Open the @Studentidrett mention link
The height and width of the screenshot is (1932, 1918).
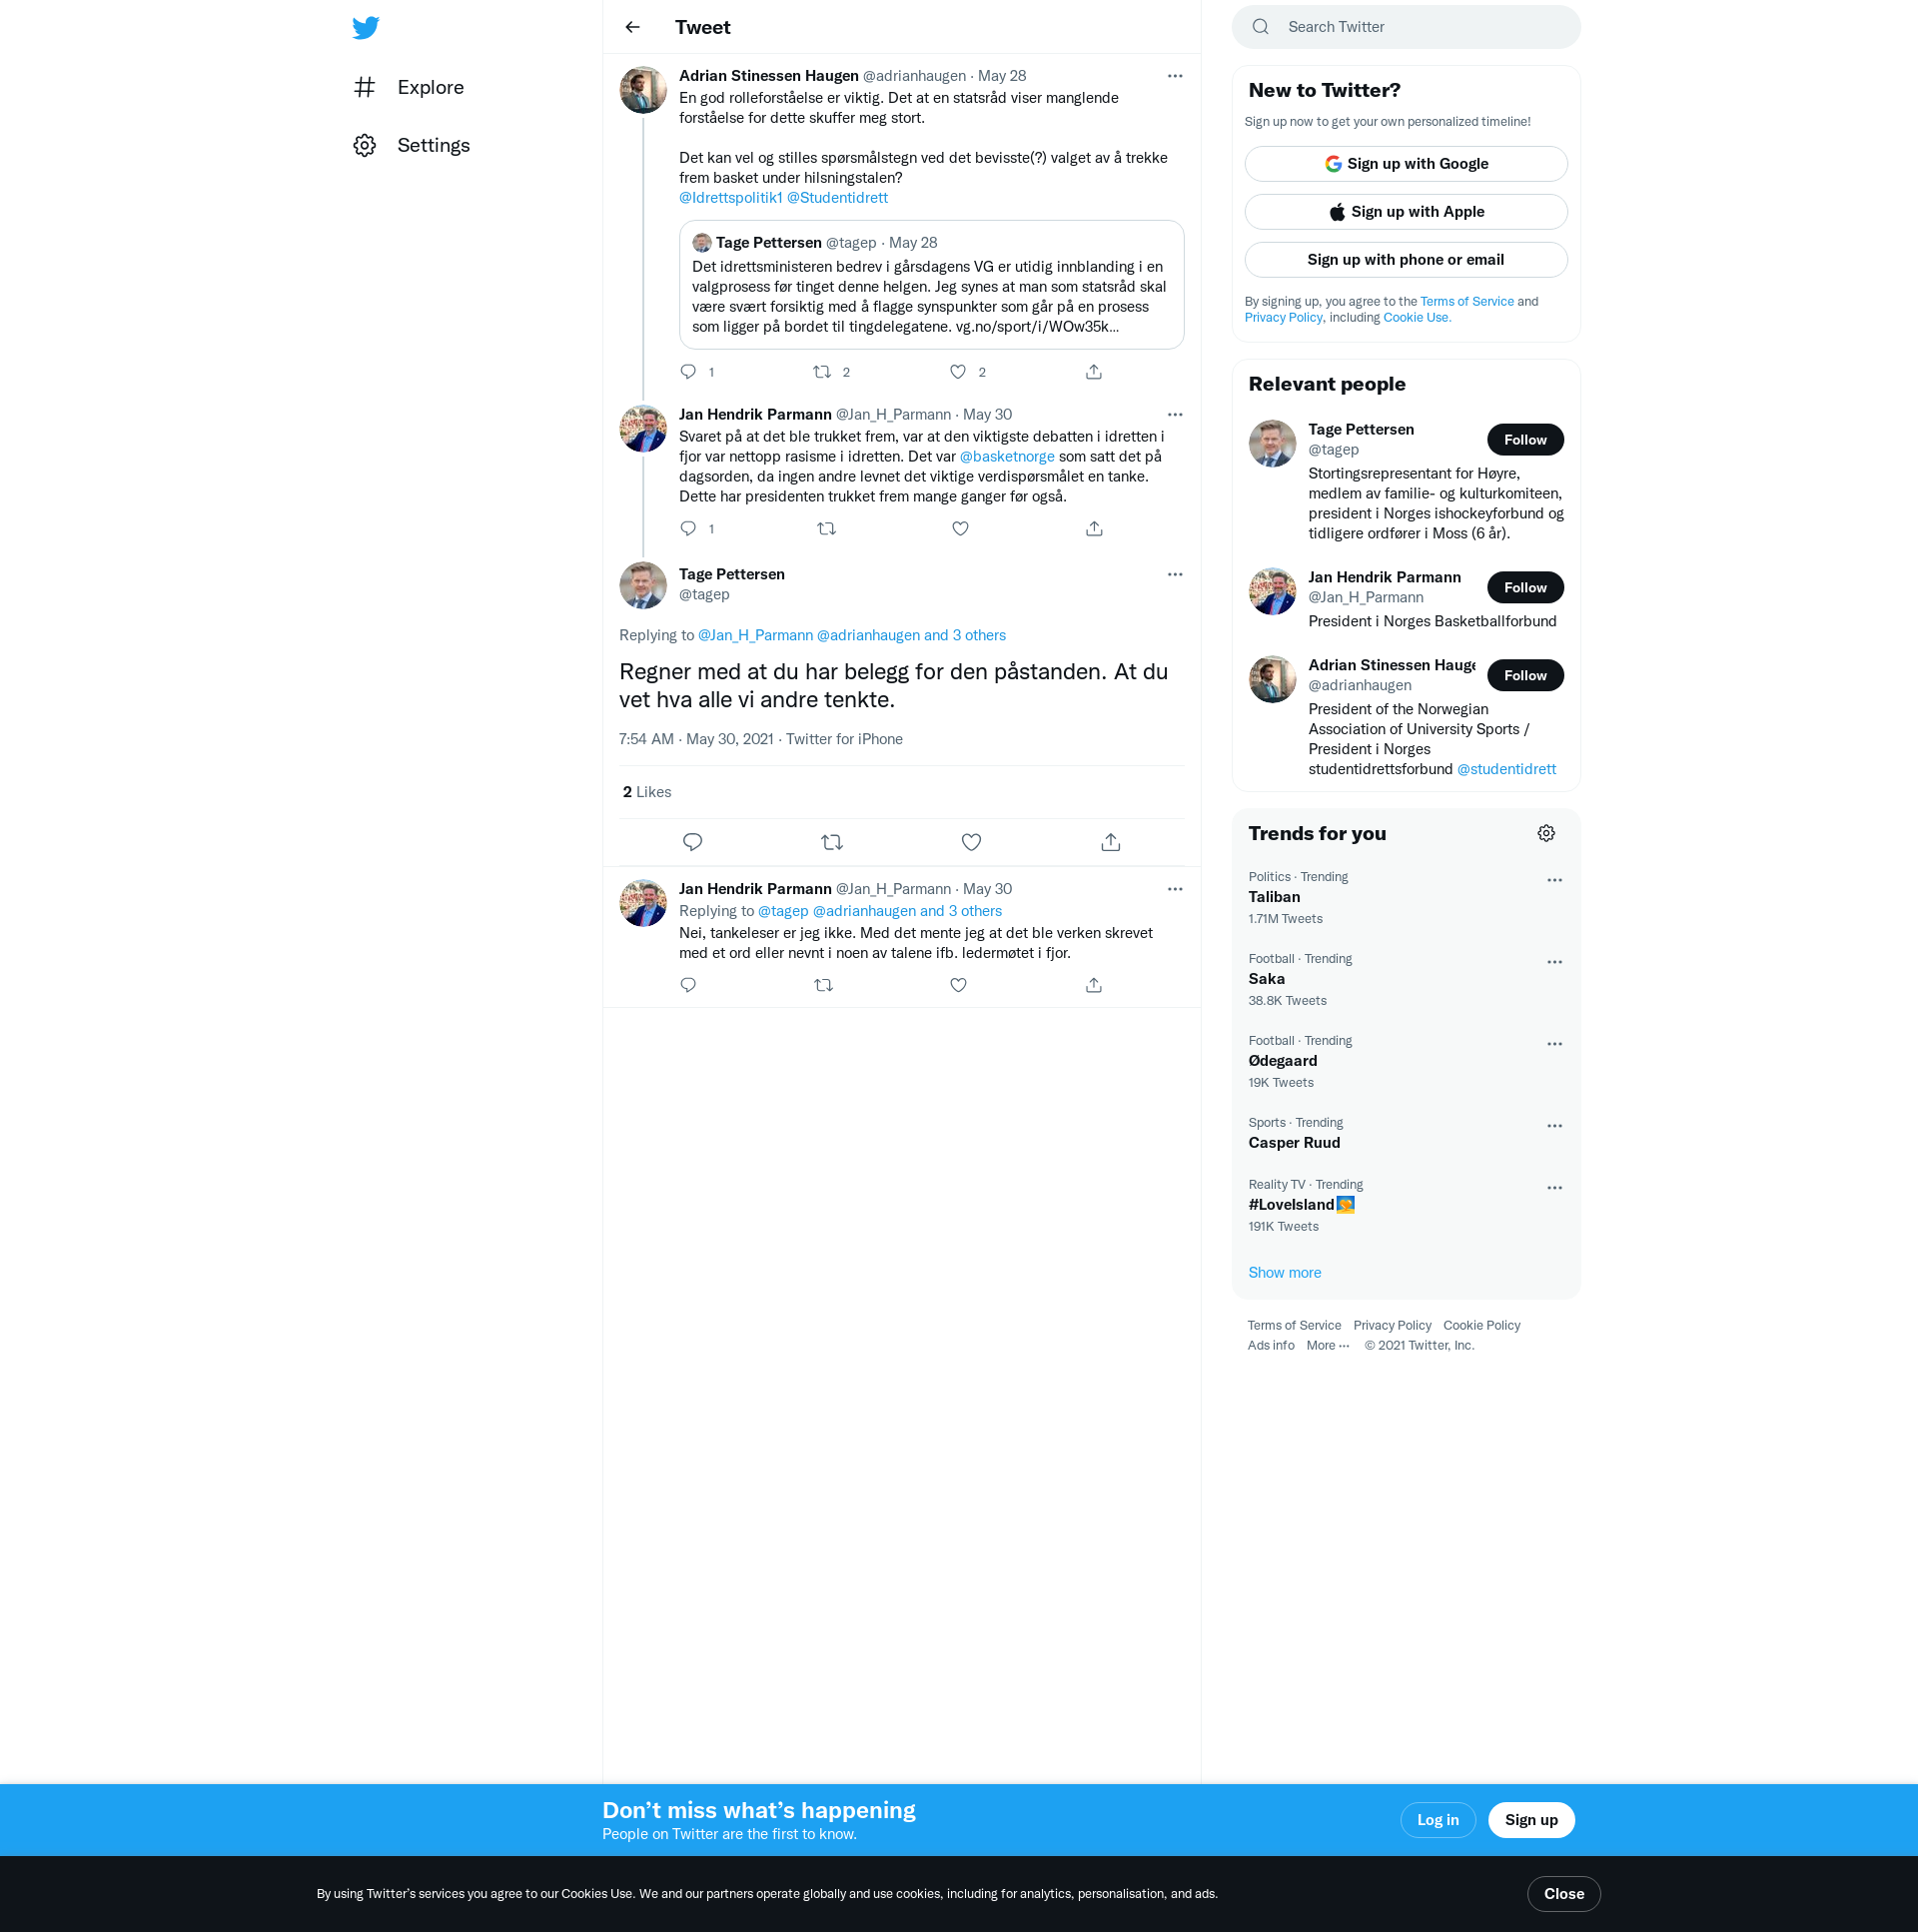837,198
